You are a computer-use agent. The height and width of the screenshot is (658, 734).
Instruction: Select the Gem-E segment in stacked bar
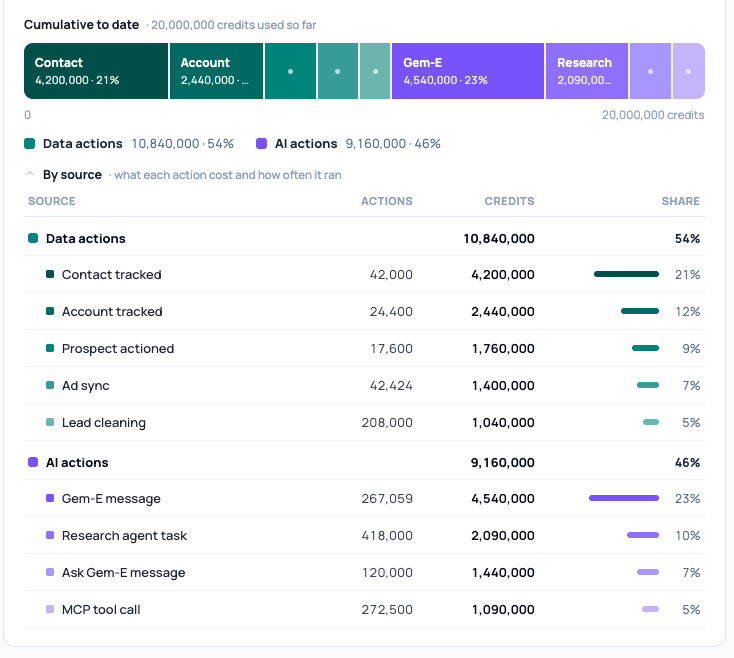468,71
